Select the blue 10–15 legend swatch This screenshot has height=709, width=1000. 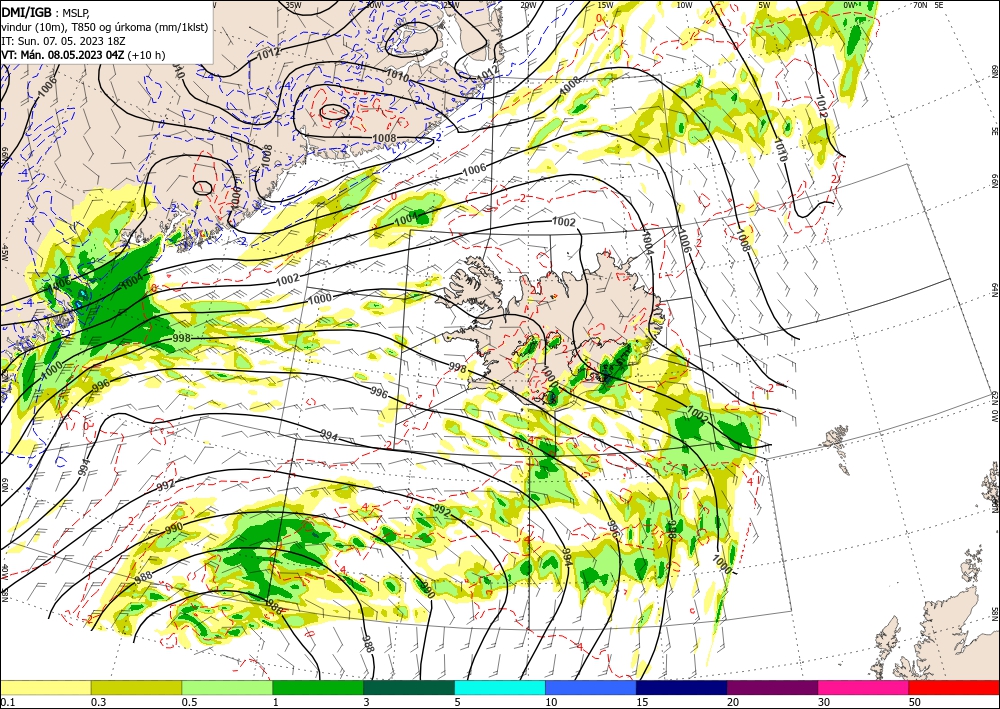tap(591, 687)
